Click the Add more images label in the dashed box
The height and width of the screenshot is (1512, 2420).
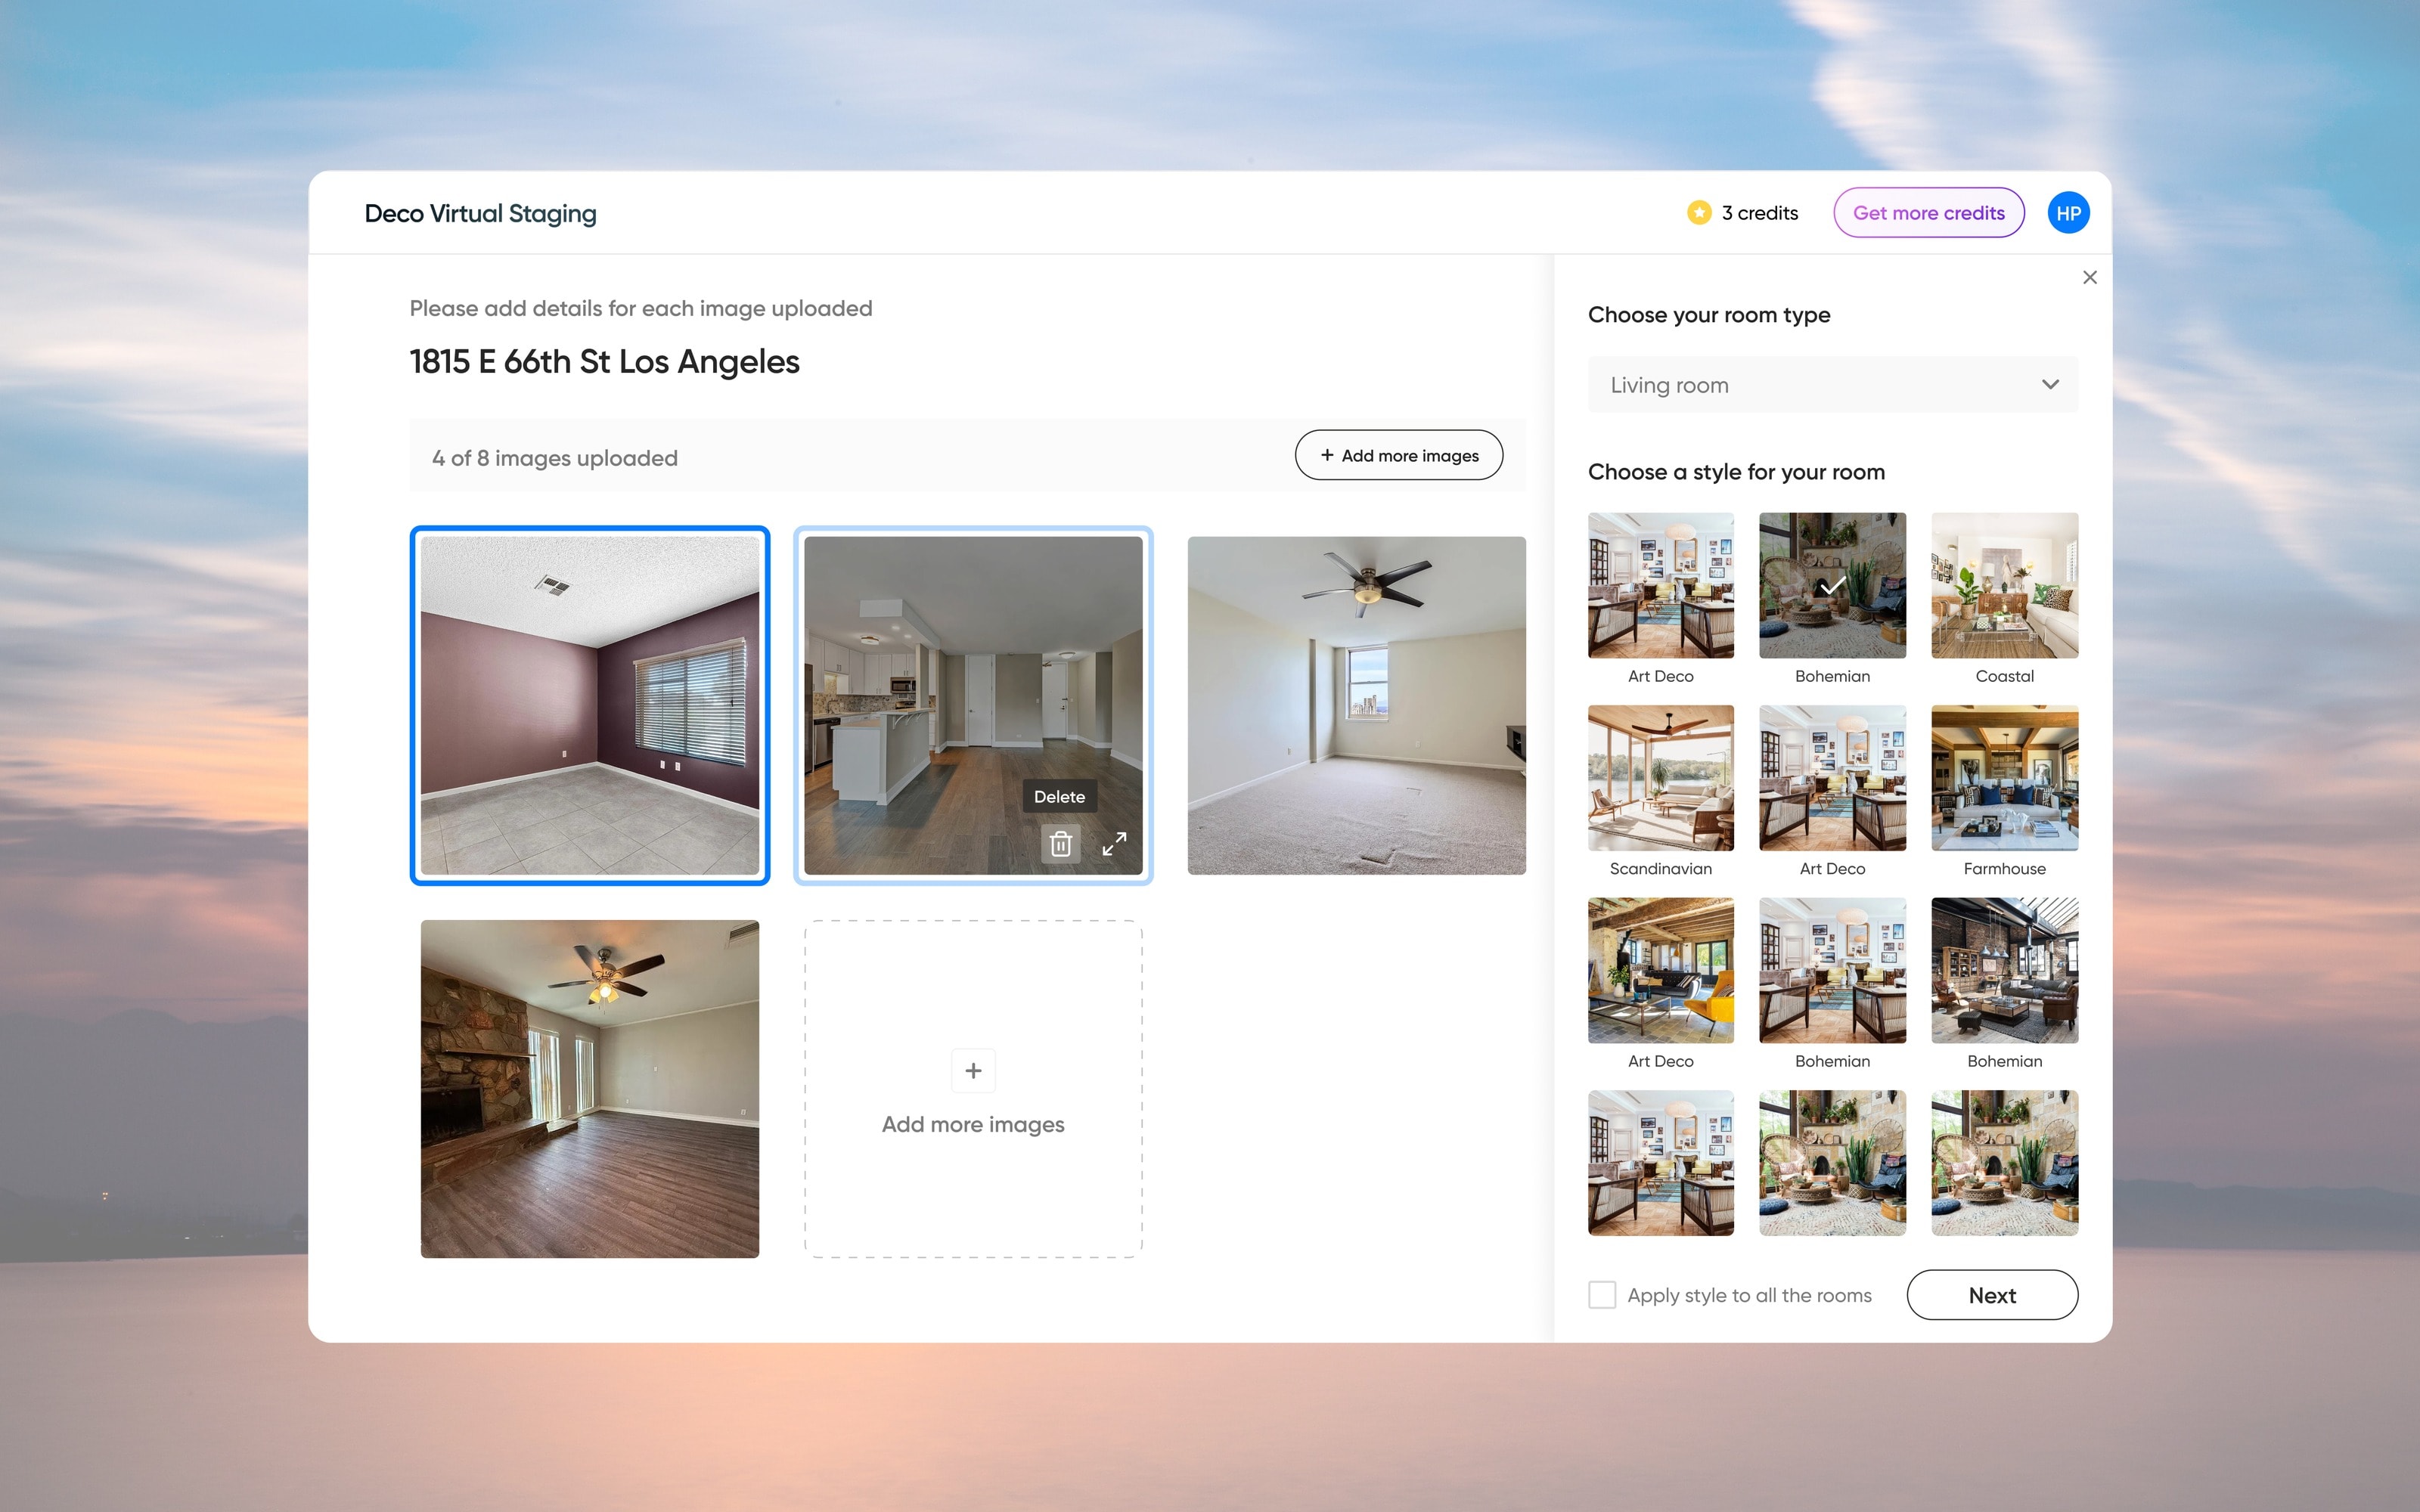(973, 1125)
